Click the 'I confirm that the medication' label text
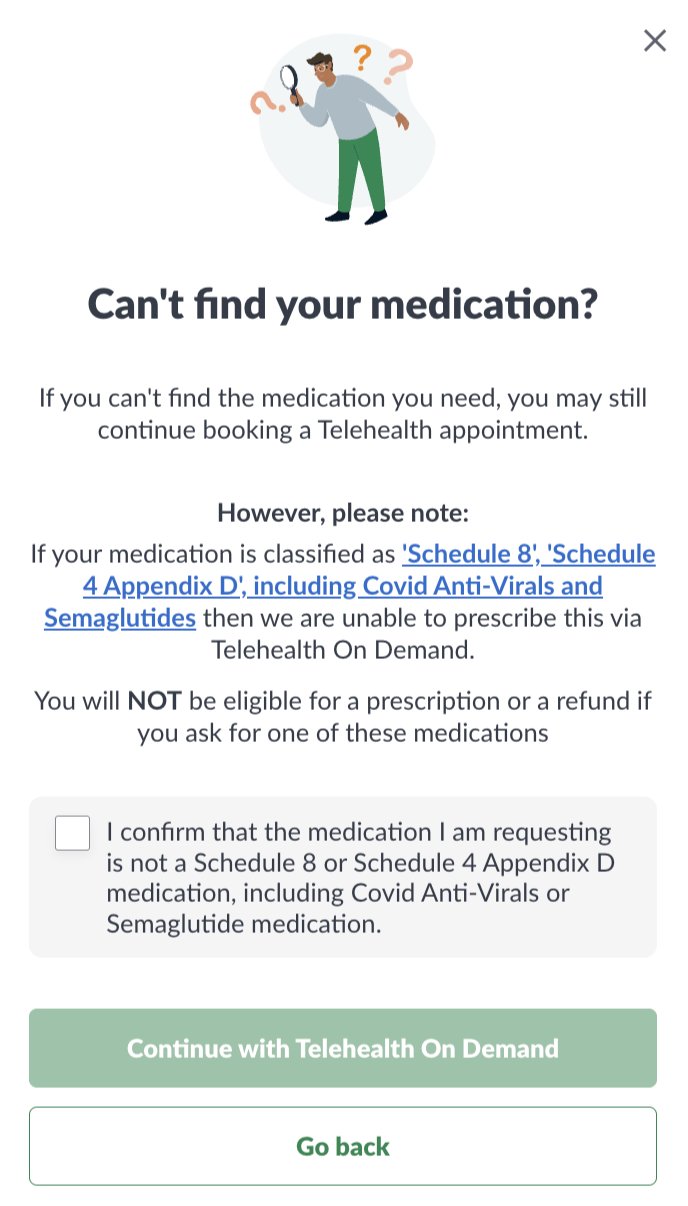The height and width of the screenshot is (1206, 688). (358, 832)
